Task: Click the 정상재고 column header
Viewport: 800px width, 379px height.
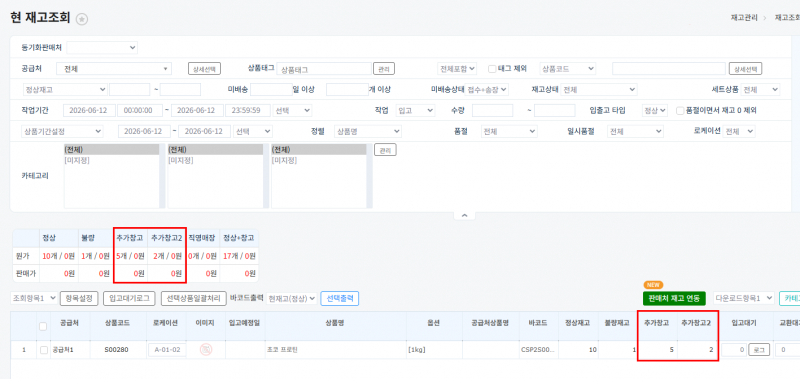Action: (577, 323)
